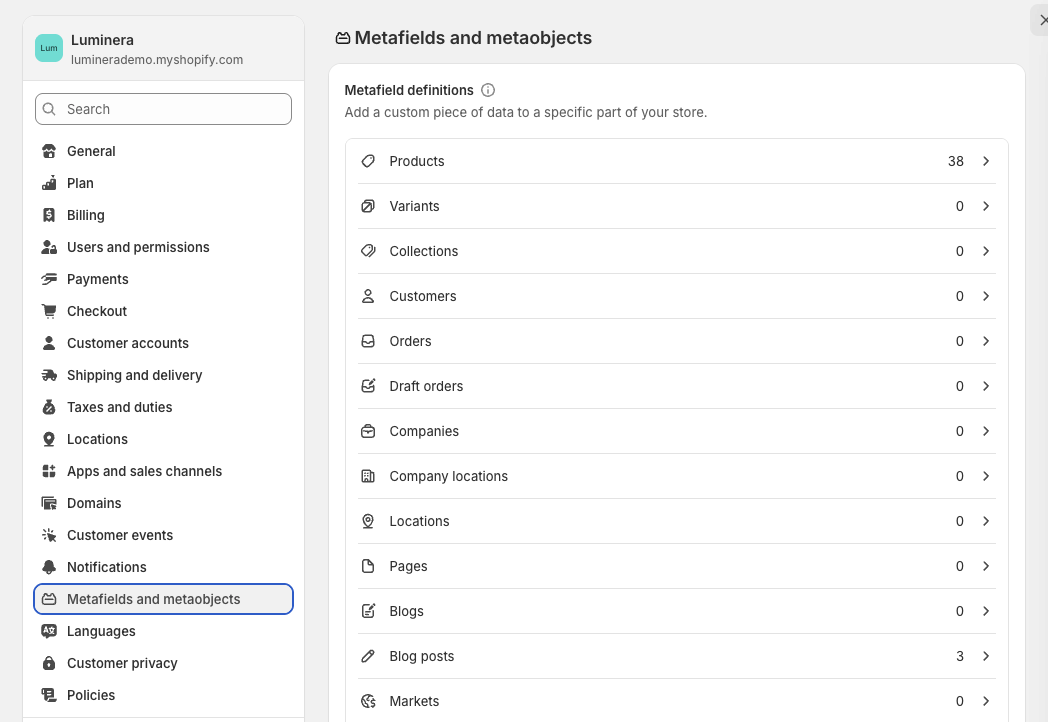Select the Customers person icon
1048x722 pixels.
pos(367,296)
